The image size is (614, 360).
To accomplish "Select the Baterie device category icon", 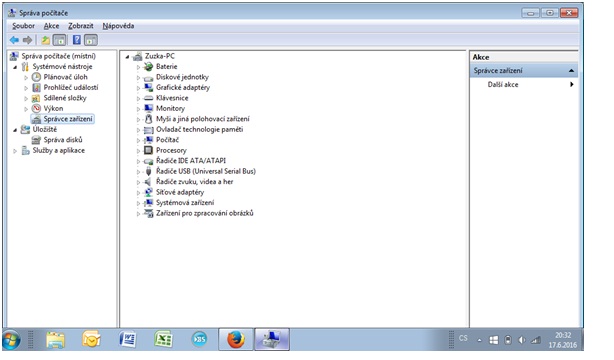I will pos(148,67).
